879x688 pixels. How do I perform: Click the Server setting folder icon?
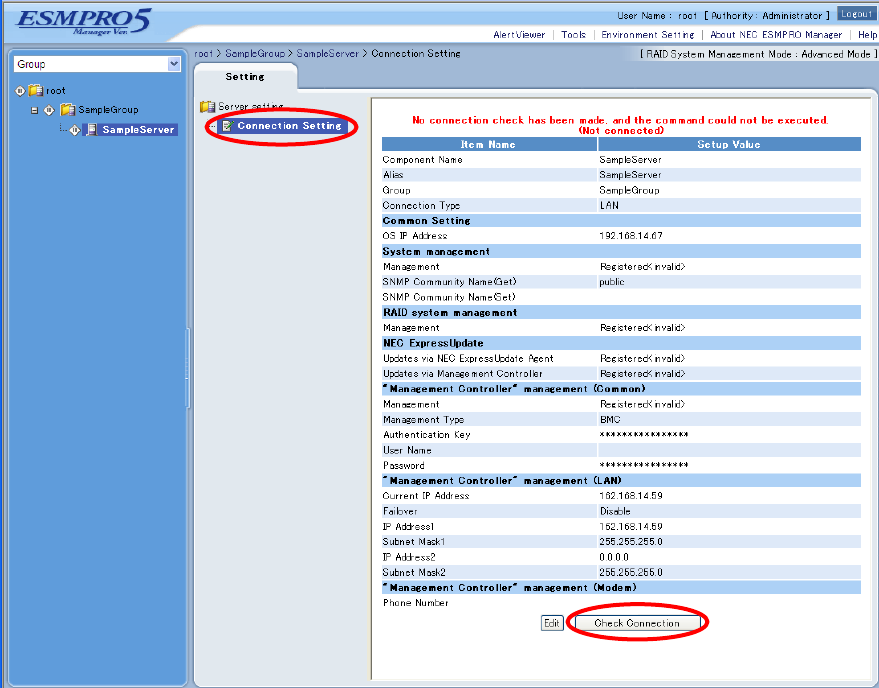coord(207,106)
